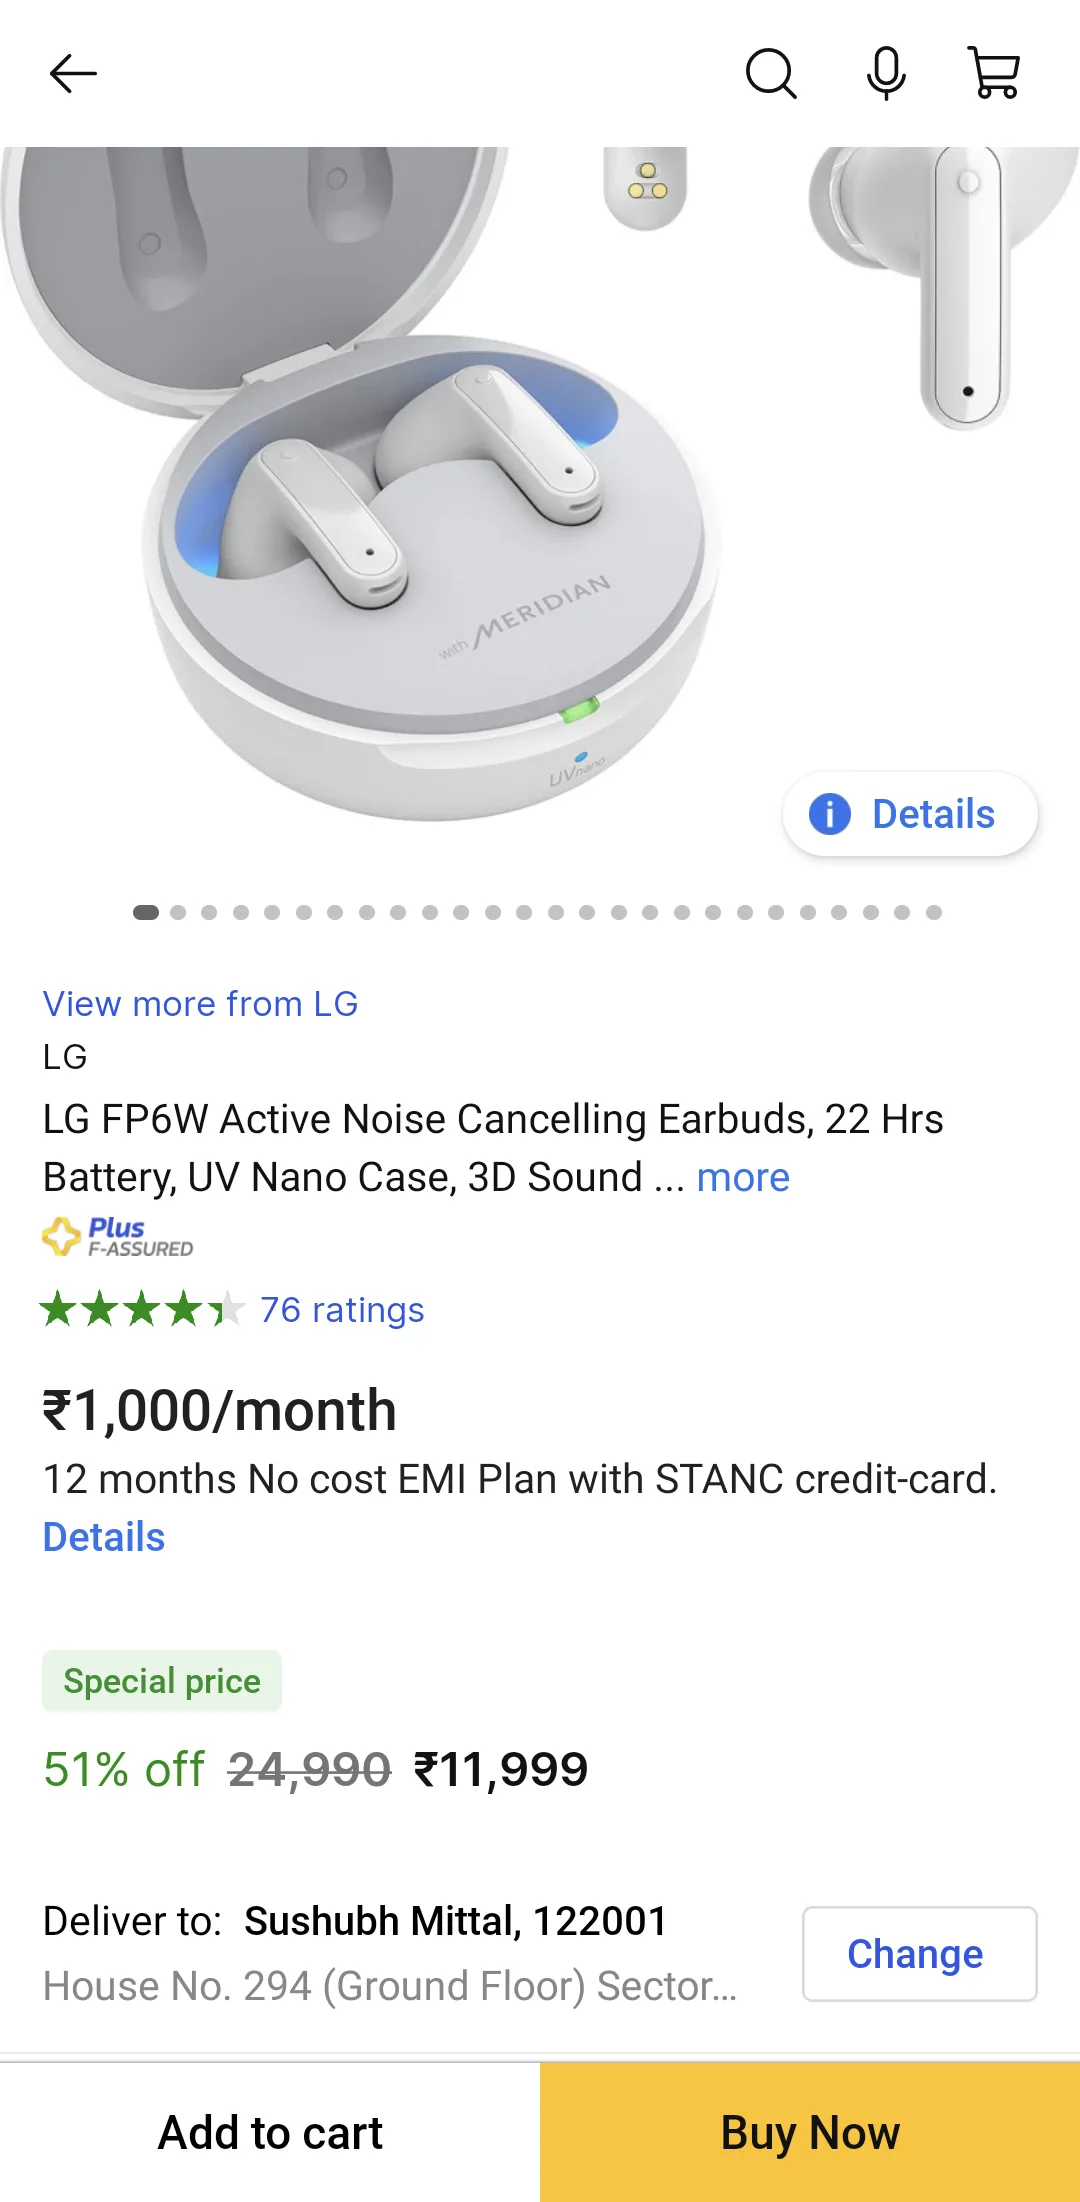Open search with magnifier icon
The image size is (1080, 2202).
click(771, 73)
